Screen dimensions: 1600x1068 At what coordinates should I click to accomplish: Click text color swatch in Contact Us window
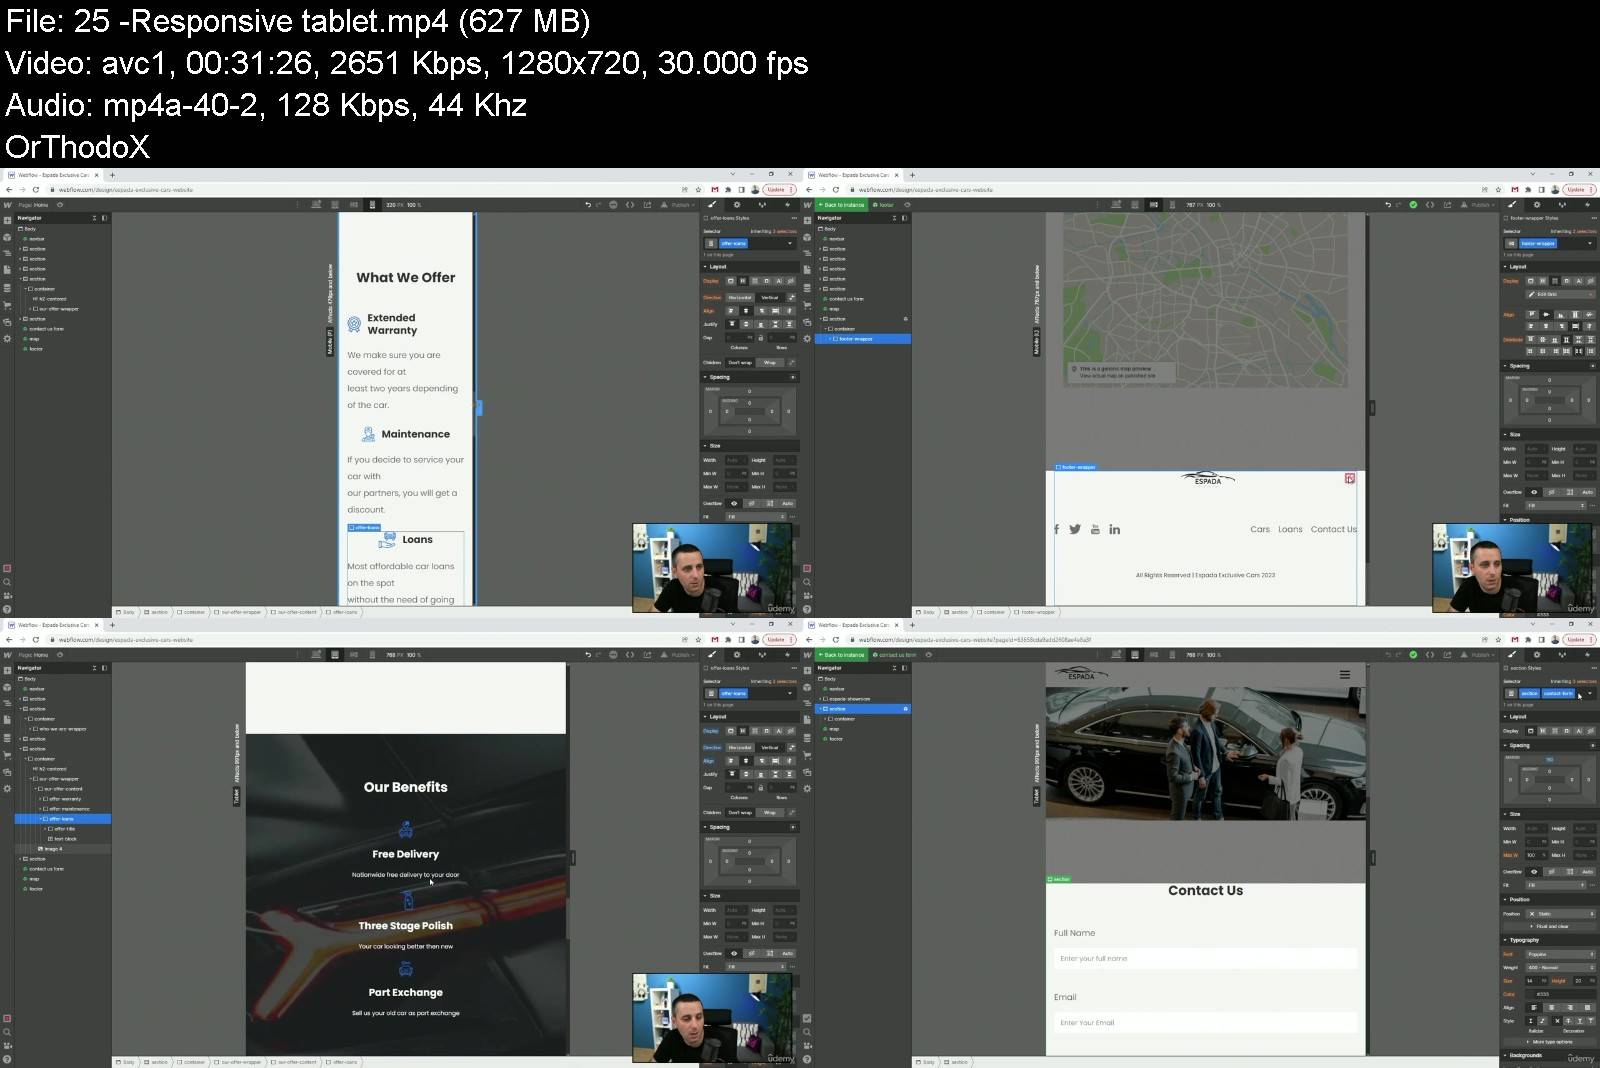click(x=1531, y=994)
